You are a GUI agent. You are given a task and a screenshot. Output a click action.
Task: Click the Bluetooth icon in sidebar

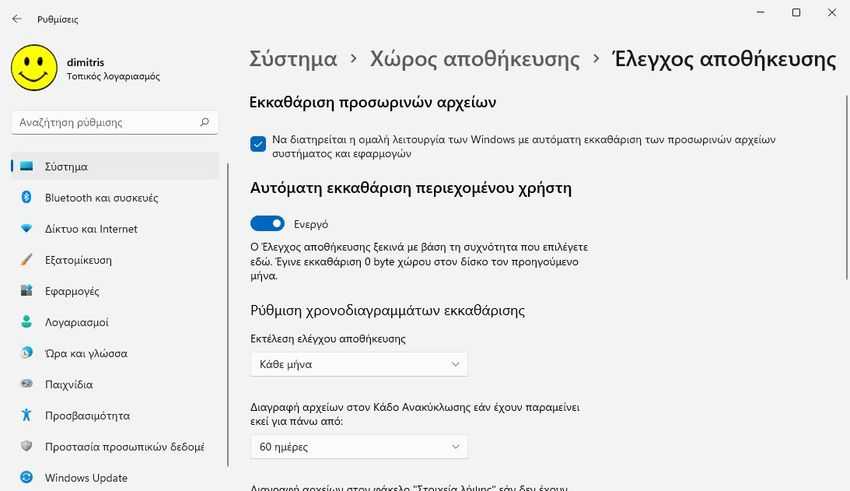[x=26, y=197]
